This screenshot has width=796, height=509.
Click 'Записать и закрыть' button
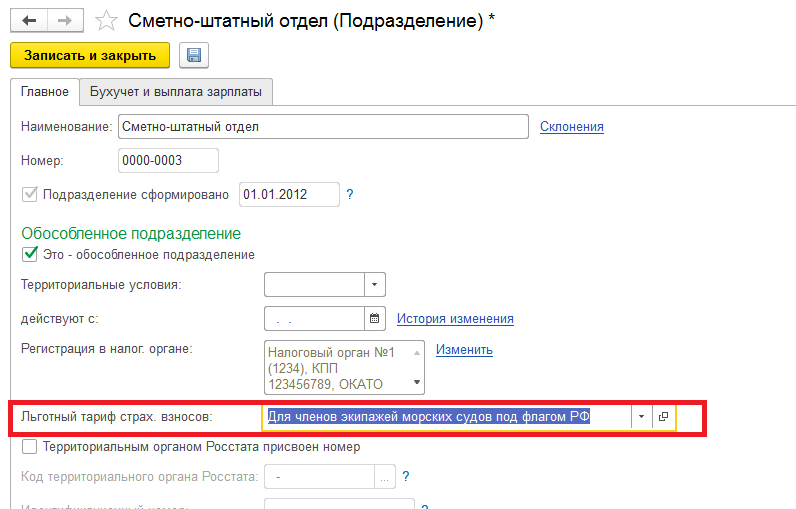click(x=90, y=55)
